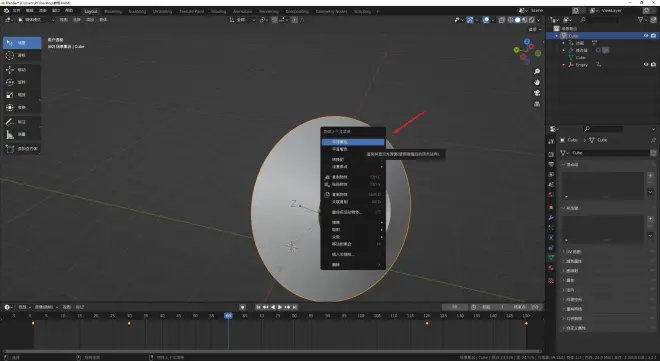The width and height of the screenshot is (660, 361).
Task: Collapse the Cube object in the outliner
Action: pos(556,36)
